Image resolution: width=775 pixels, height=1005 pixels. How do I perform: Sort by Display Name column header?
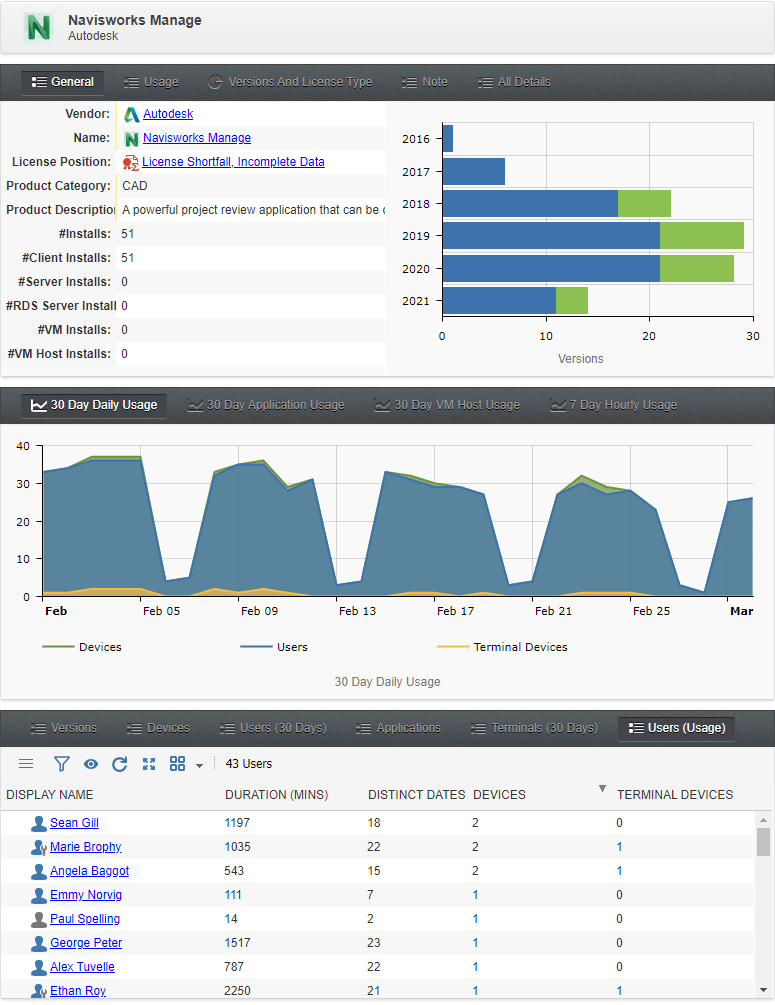pyautogui.click(x=49, y=795)
